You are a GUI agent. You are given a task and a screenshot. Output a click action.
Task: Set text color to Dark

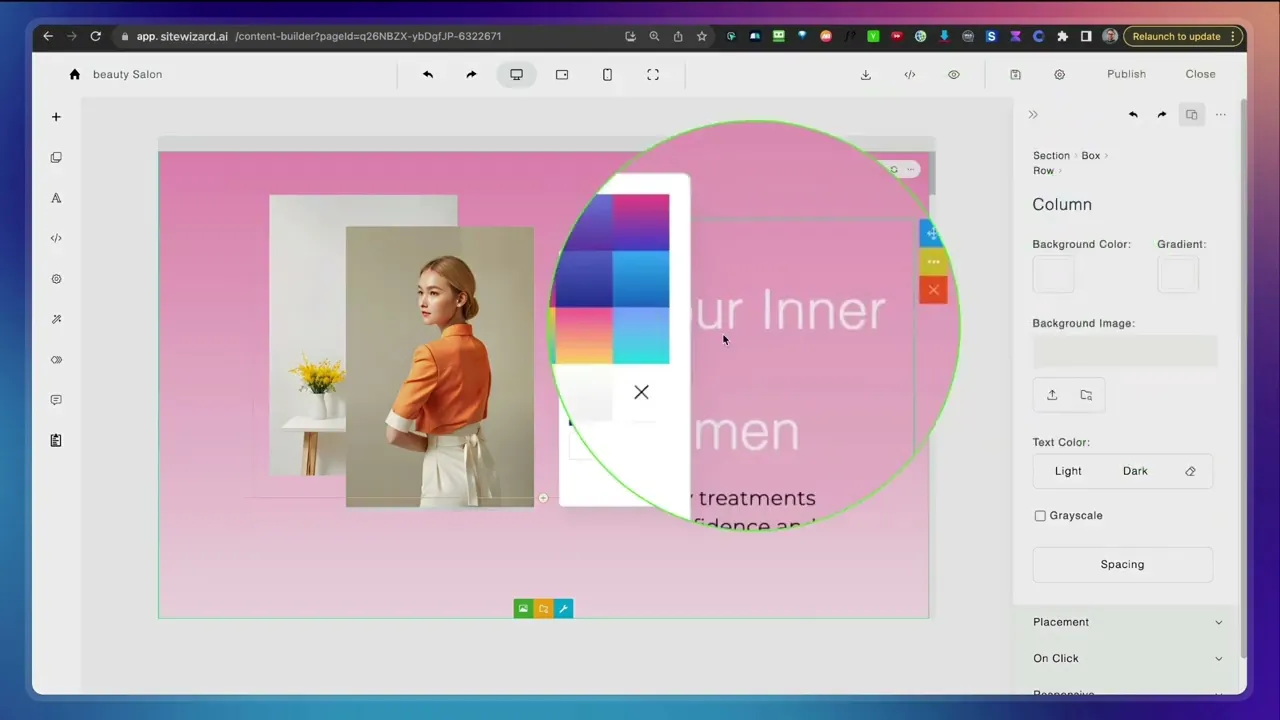tap(1135, 471)
